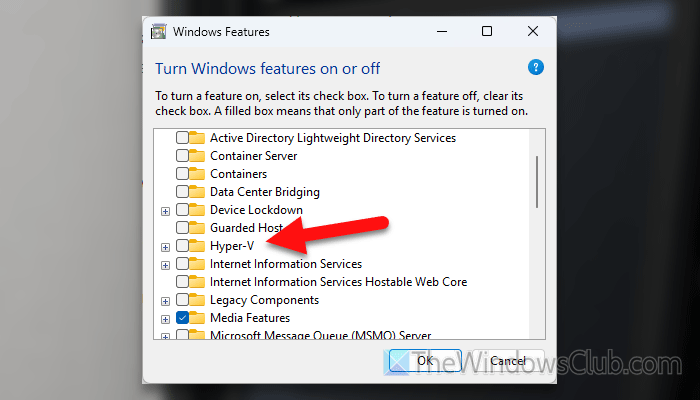Close the Windows Features dialog
Viewport: 700px width, 400px height.
532,32
